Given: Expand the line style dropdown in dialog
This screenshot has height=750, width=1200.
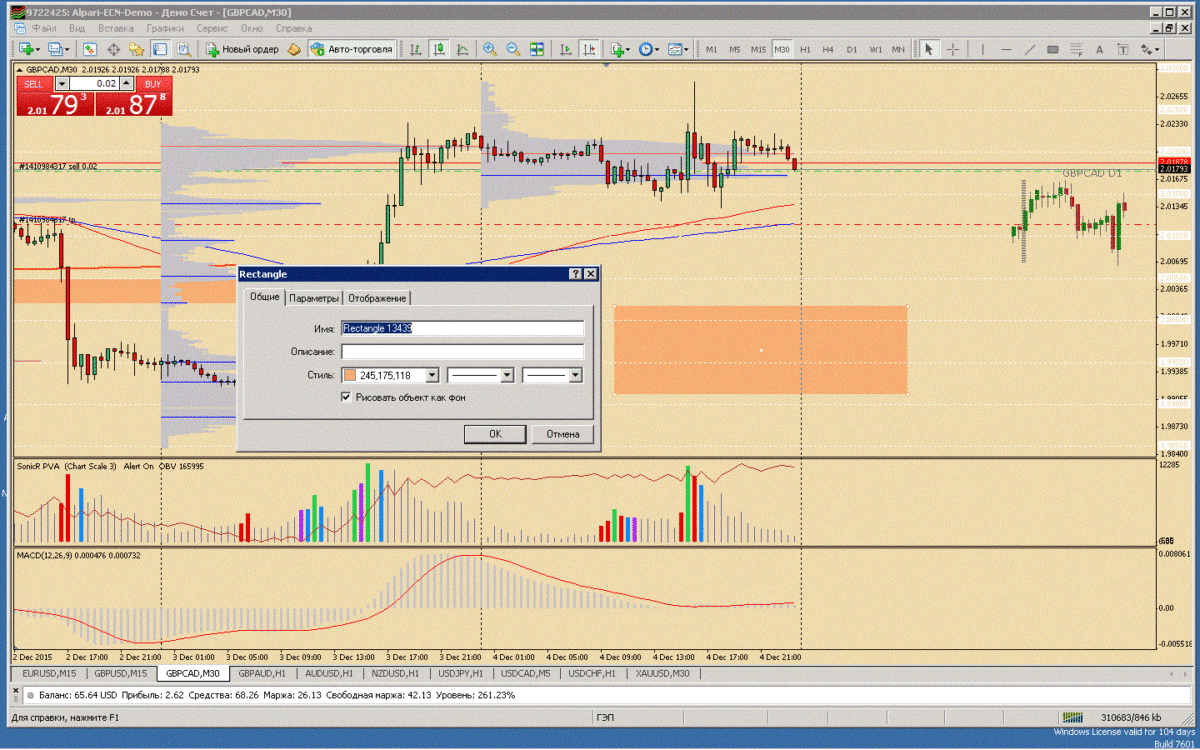Looking at the screenshot, I should coord(506,375).
